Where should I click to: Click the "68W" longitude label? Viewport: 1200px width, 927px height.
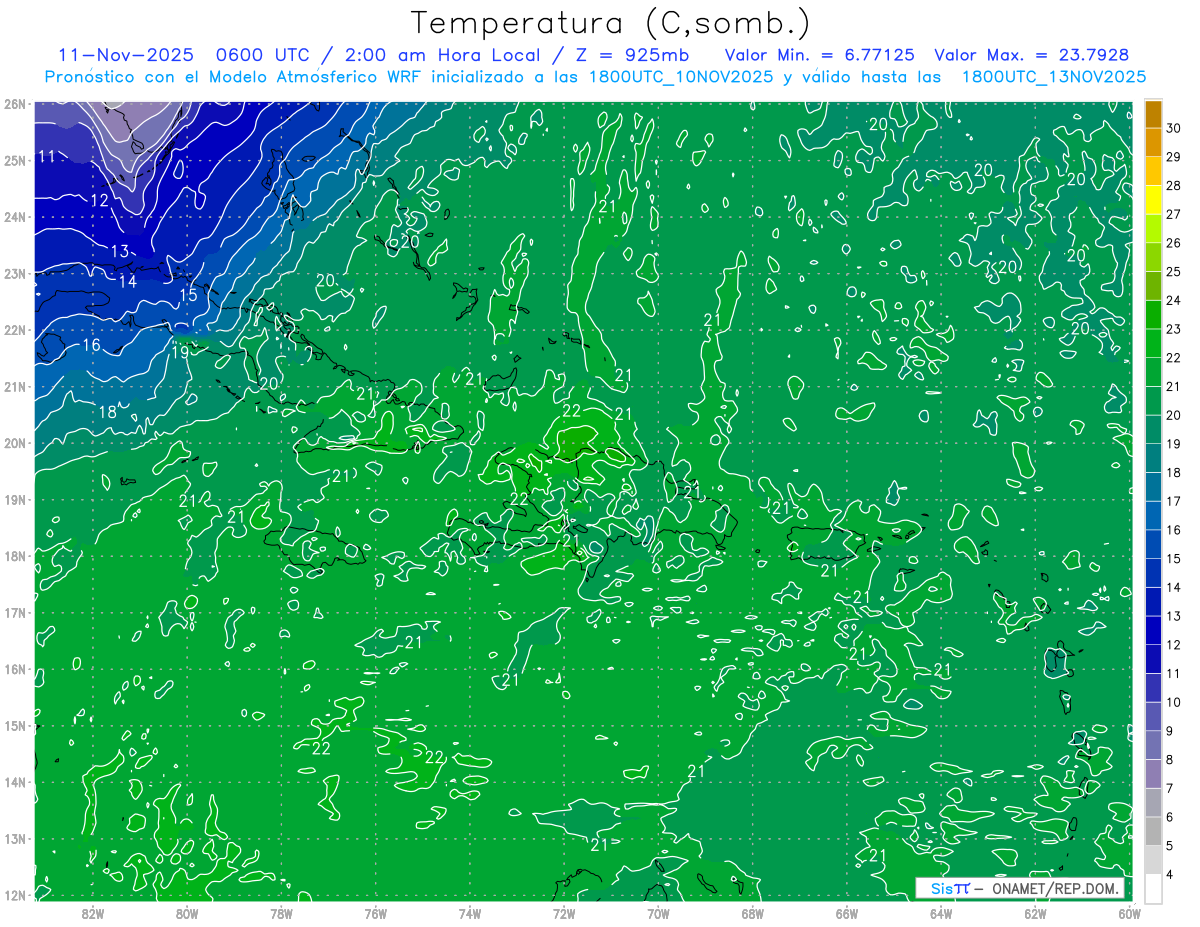(x=752, y=912)
